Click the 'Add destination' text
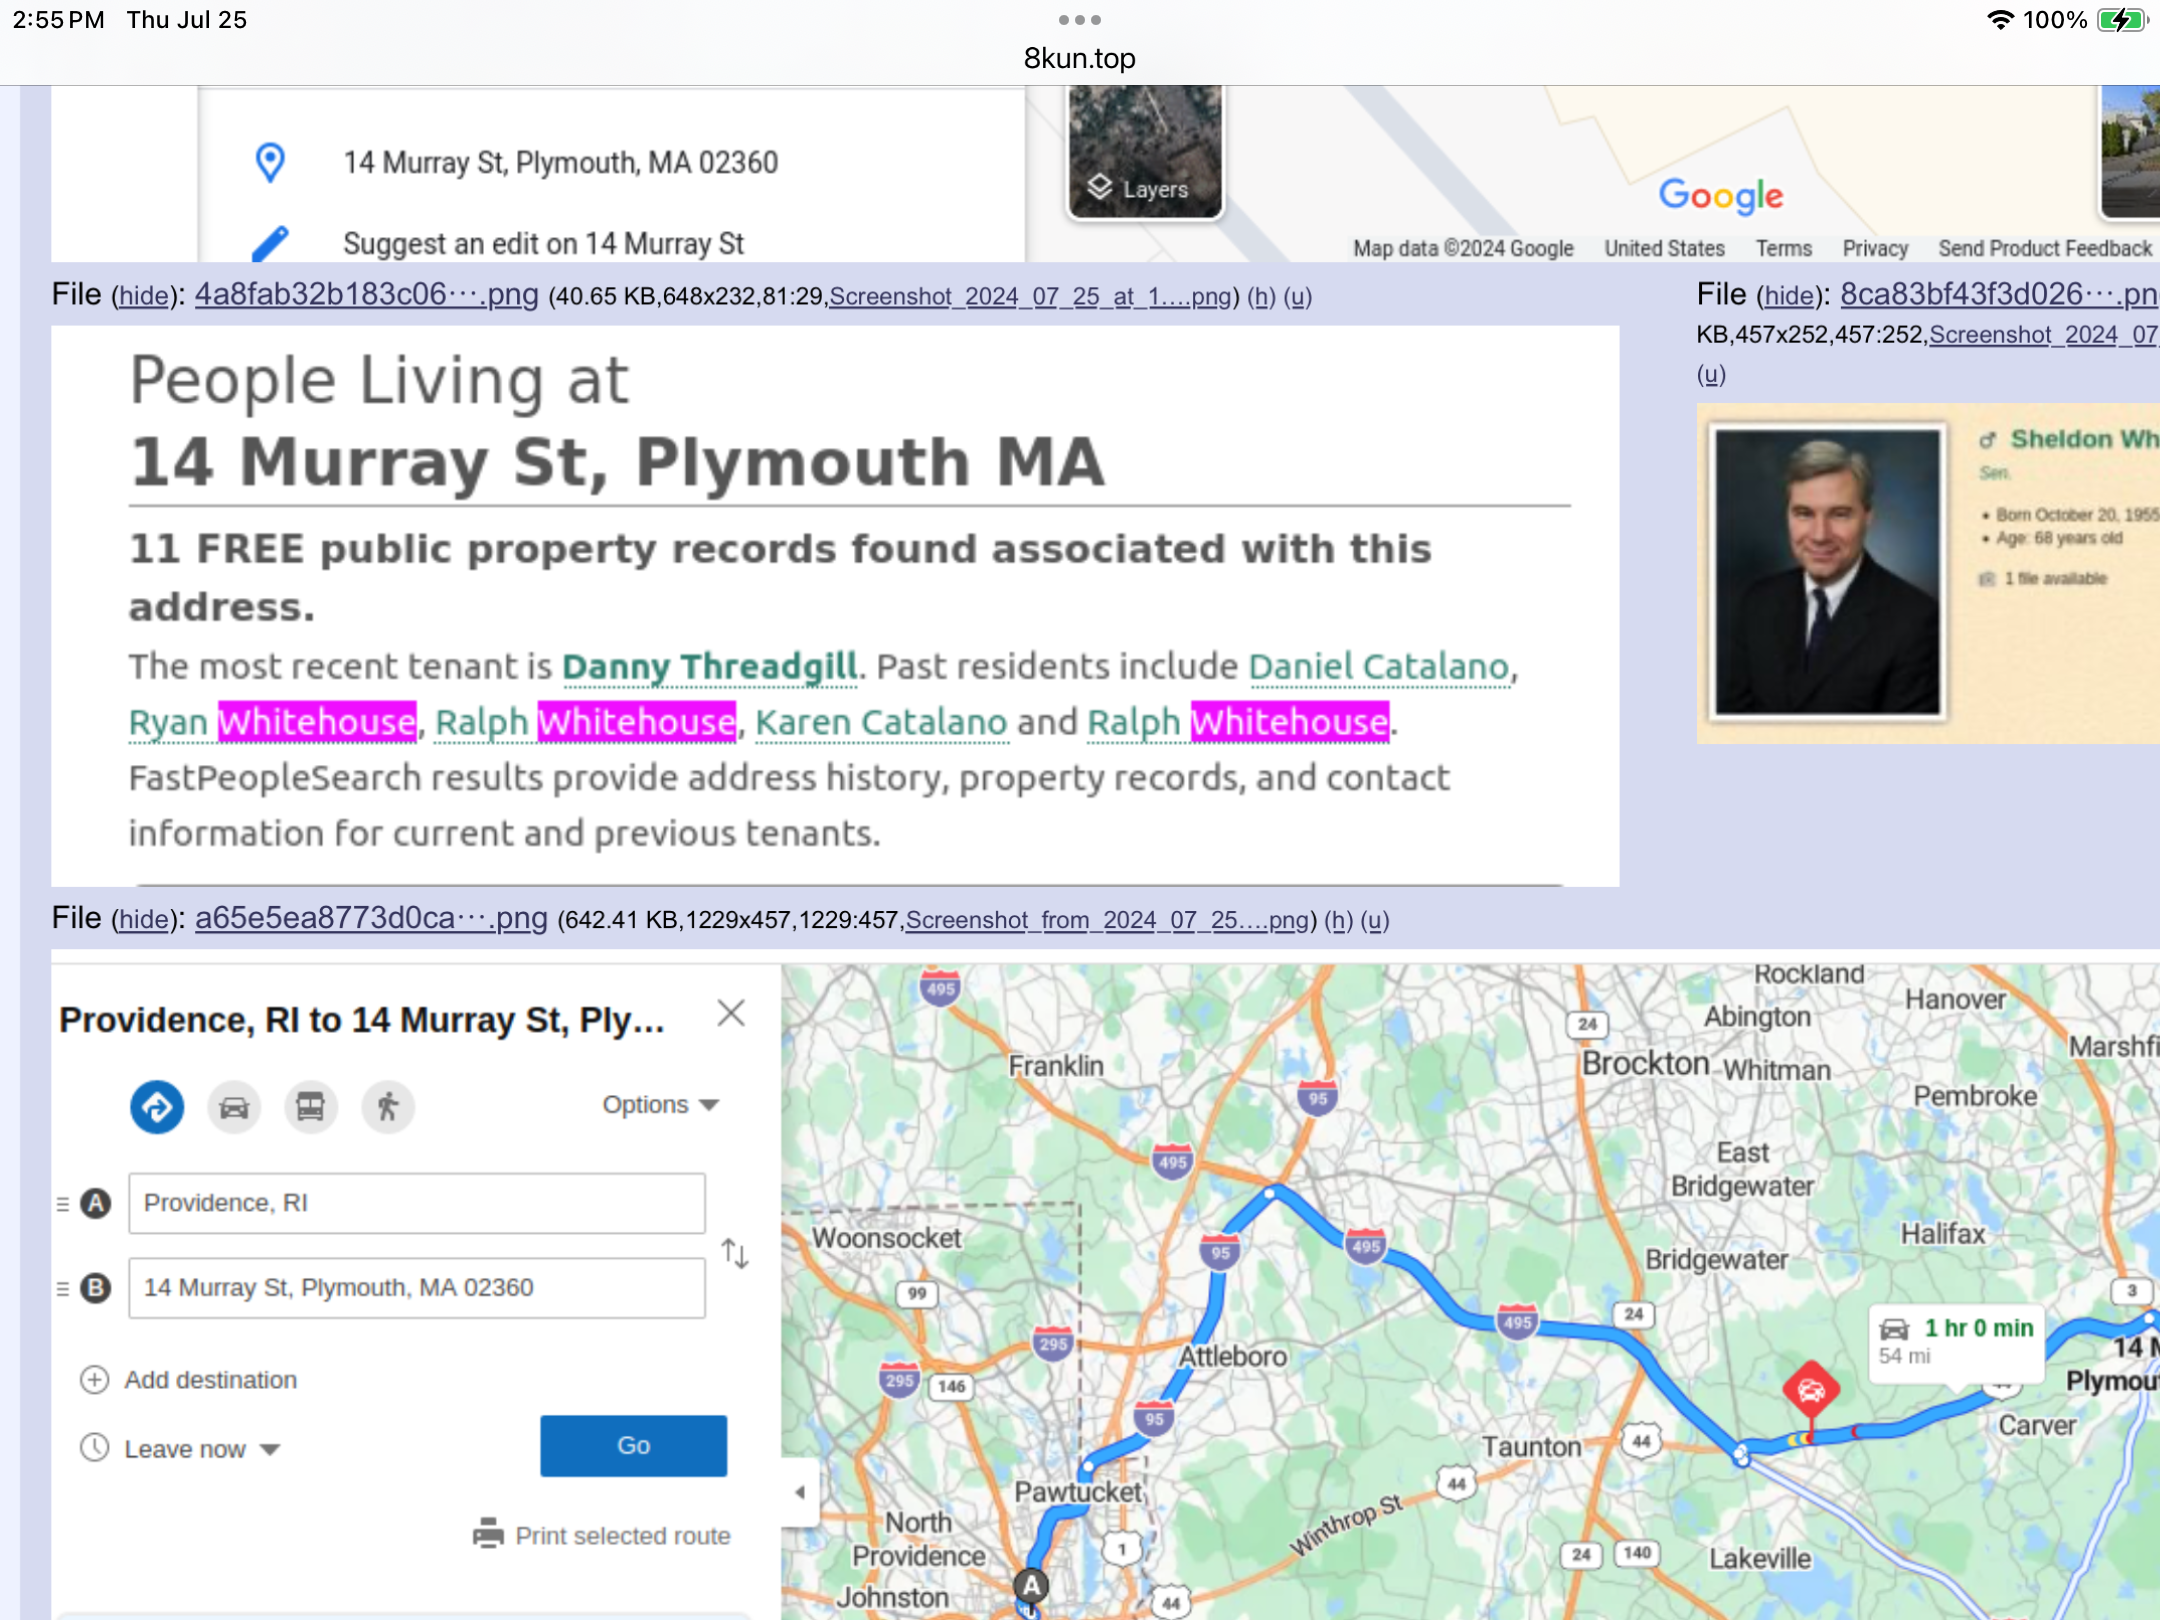 tap(210, 1380)
